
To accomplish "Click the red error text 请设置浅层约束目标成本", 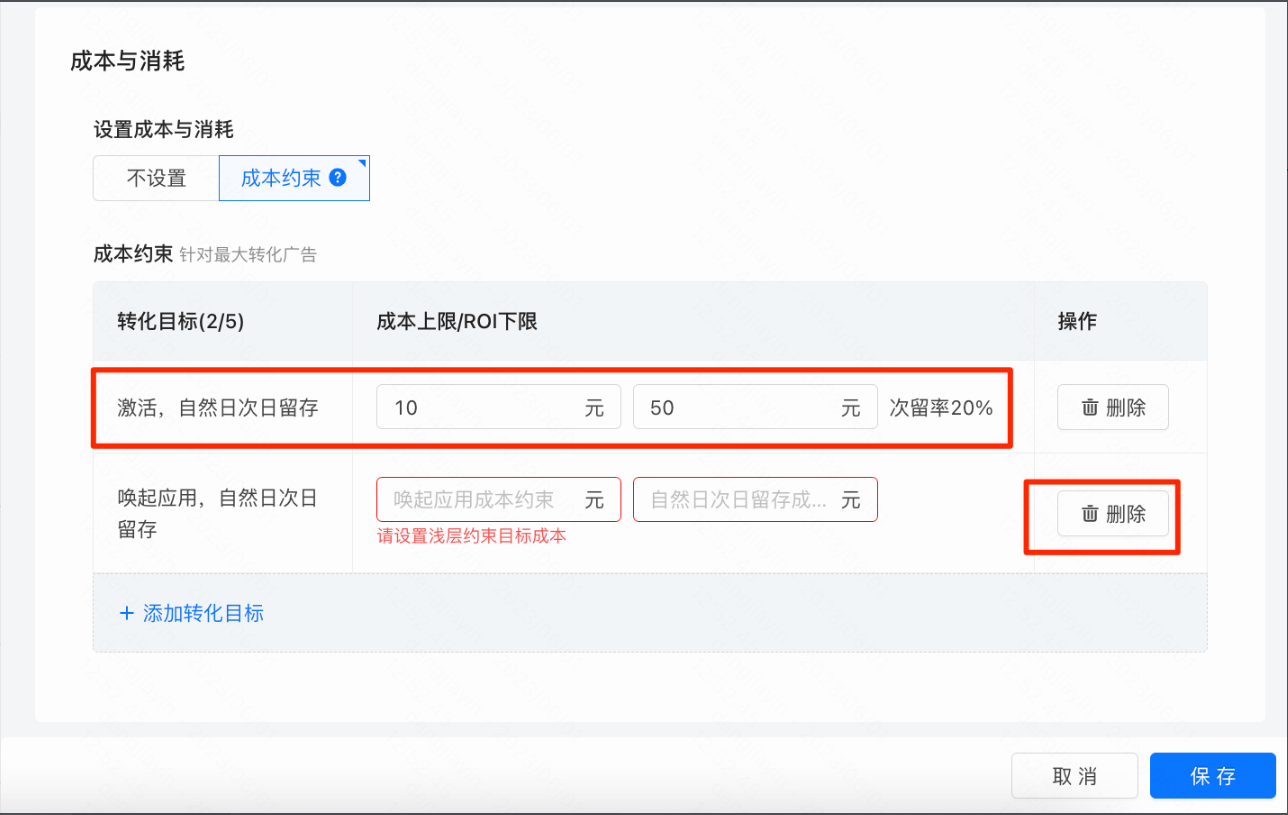I will click(x=468, y=536).
